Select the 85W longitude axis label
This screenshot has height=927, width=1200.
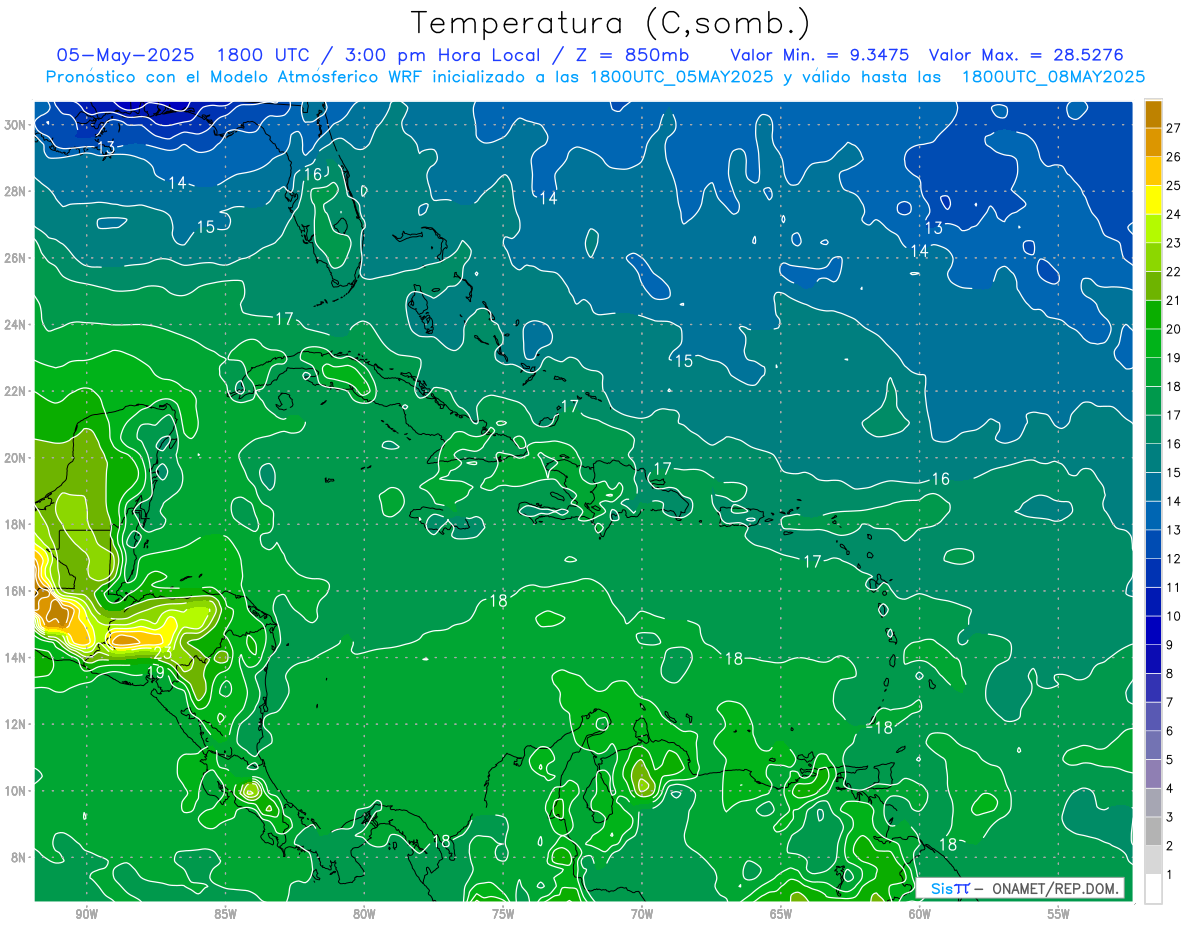coord(225,914)
